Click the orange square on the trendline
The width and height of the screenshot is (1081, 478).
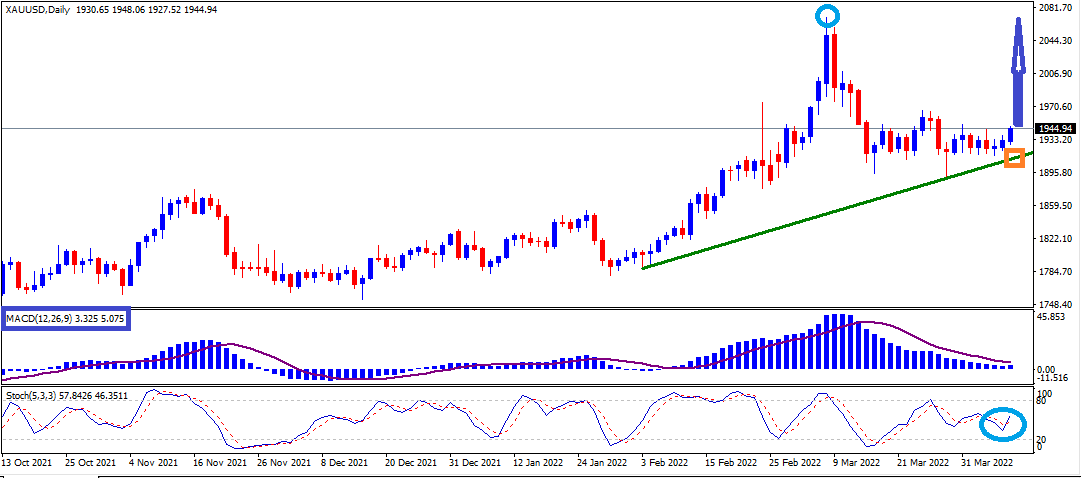(1014, 157)
